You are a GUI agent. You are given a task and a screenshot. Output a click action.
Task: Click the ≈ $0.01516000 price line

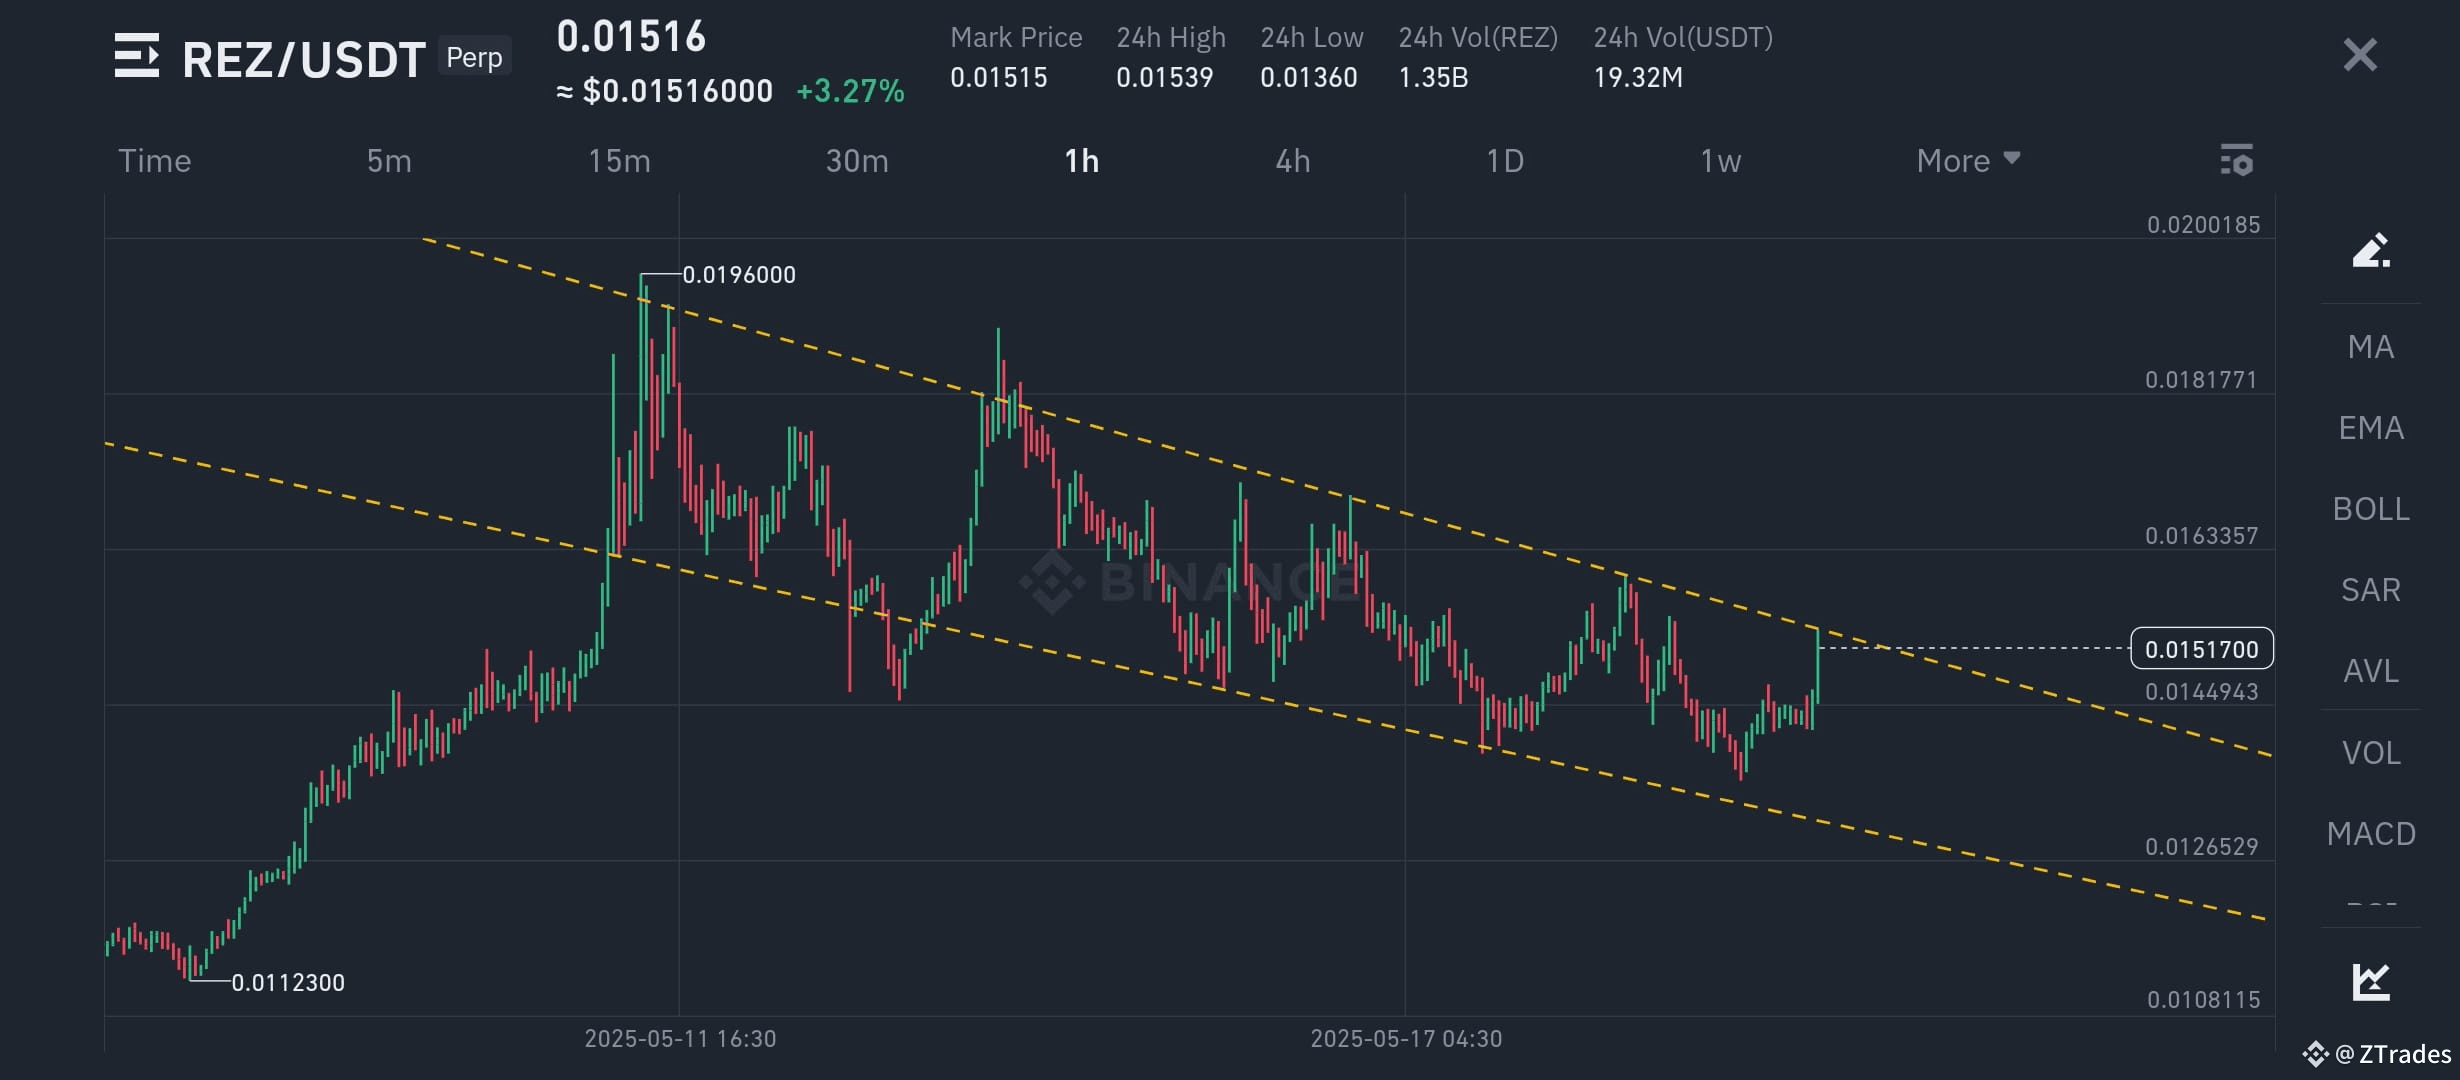coord(665,91)
